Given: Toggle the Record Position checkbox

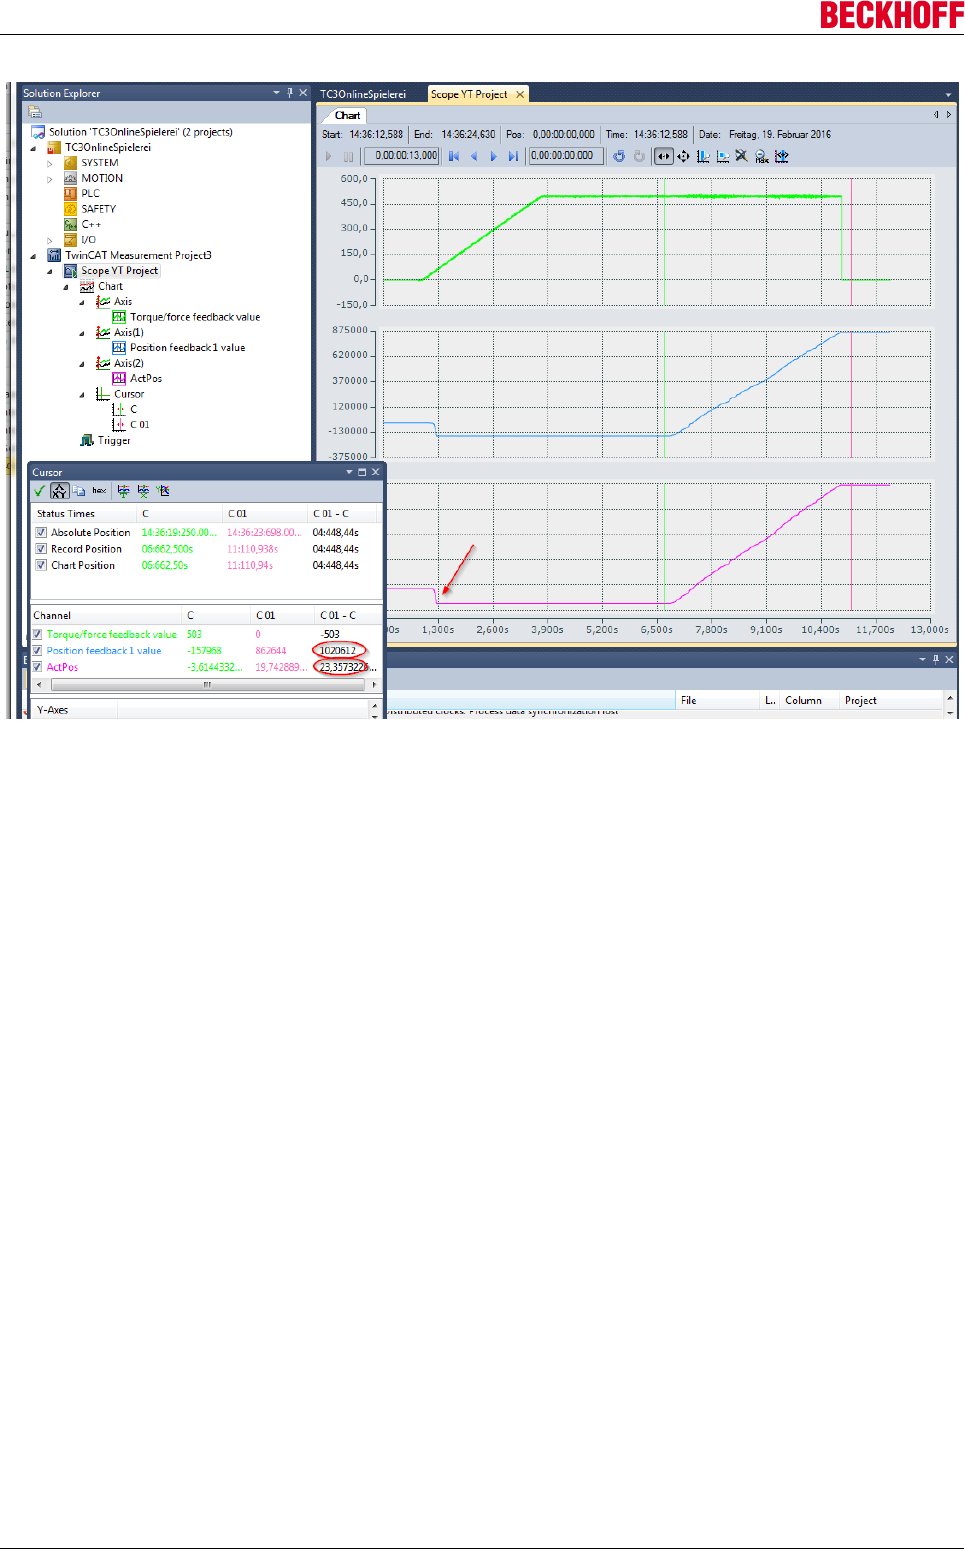Looking at the screenshot, I should click(41, 549).
